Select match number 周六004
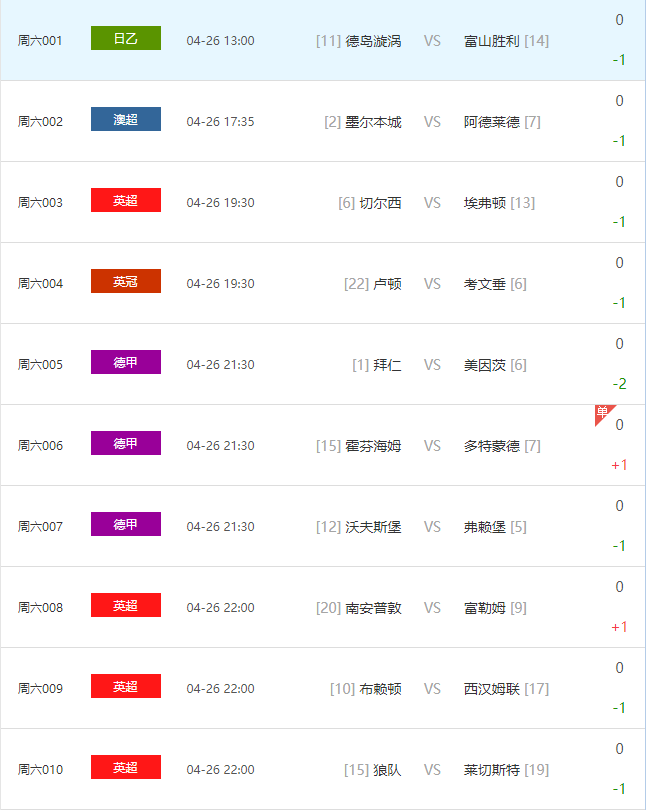This screenshot has height=810, width=646. (40, 284)
